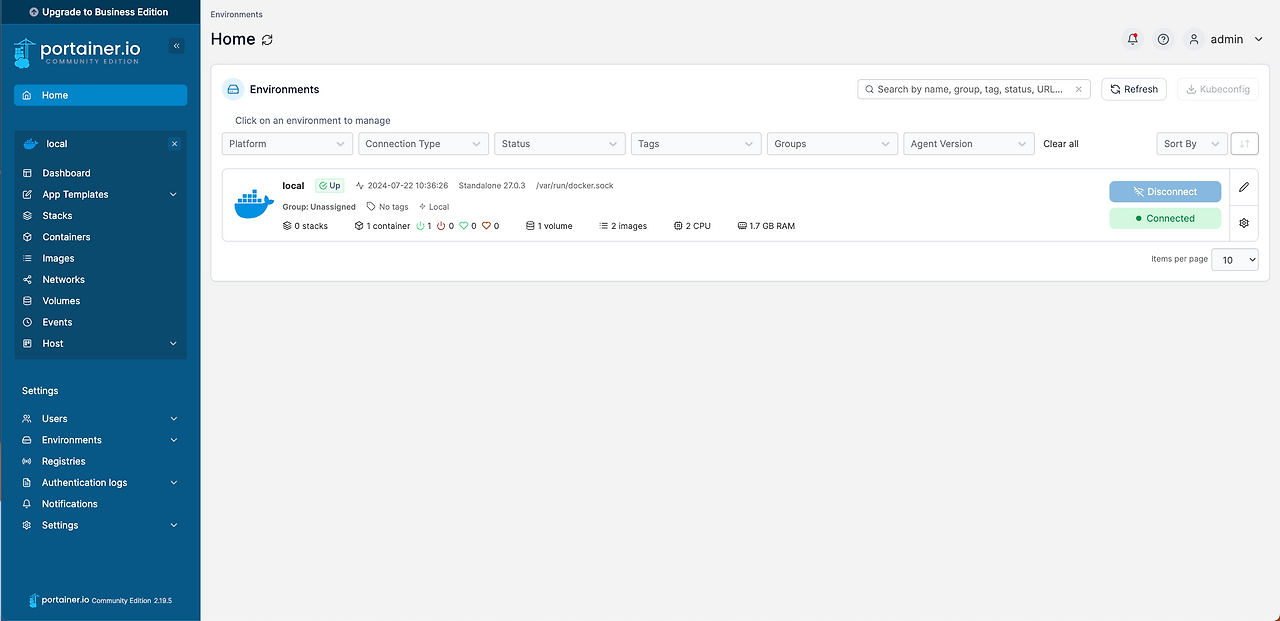Screen dimensions: 1280x621
Task: Toggle the sort order arrows button
Action: 1244,144
